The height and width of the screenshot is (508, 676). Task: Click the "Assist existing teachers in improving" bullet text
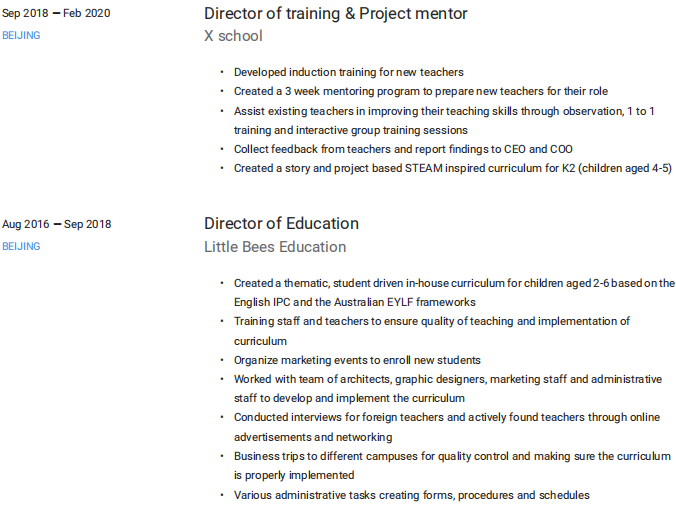coord(444,110)
